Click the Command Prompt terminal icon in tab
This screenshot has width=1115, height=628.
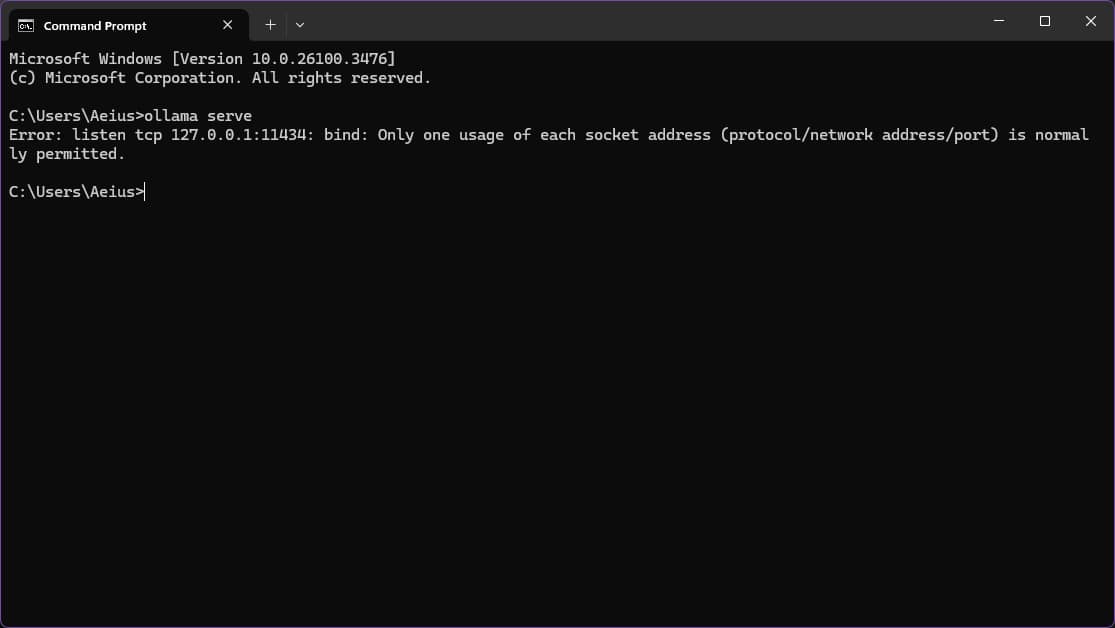[x=26, y=26]
